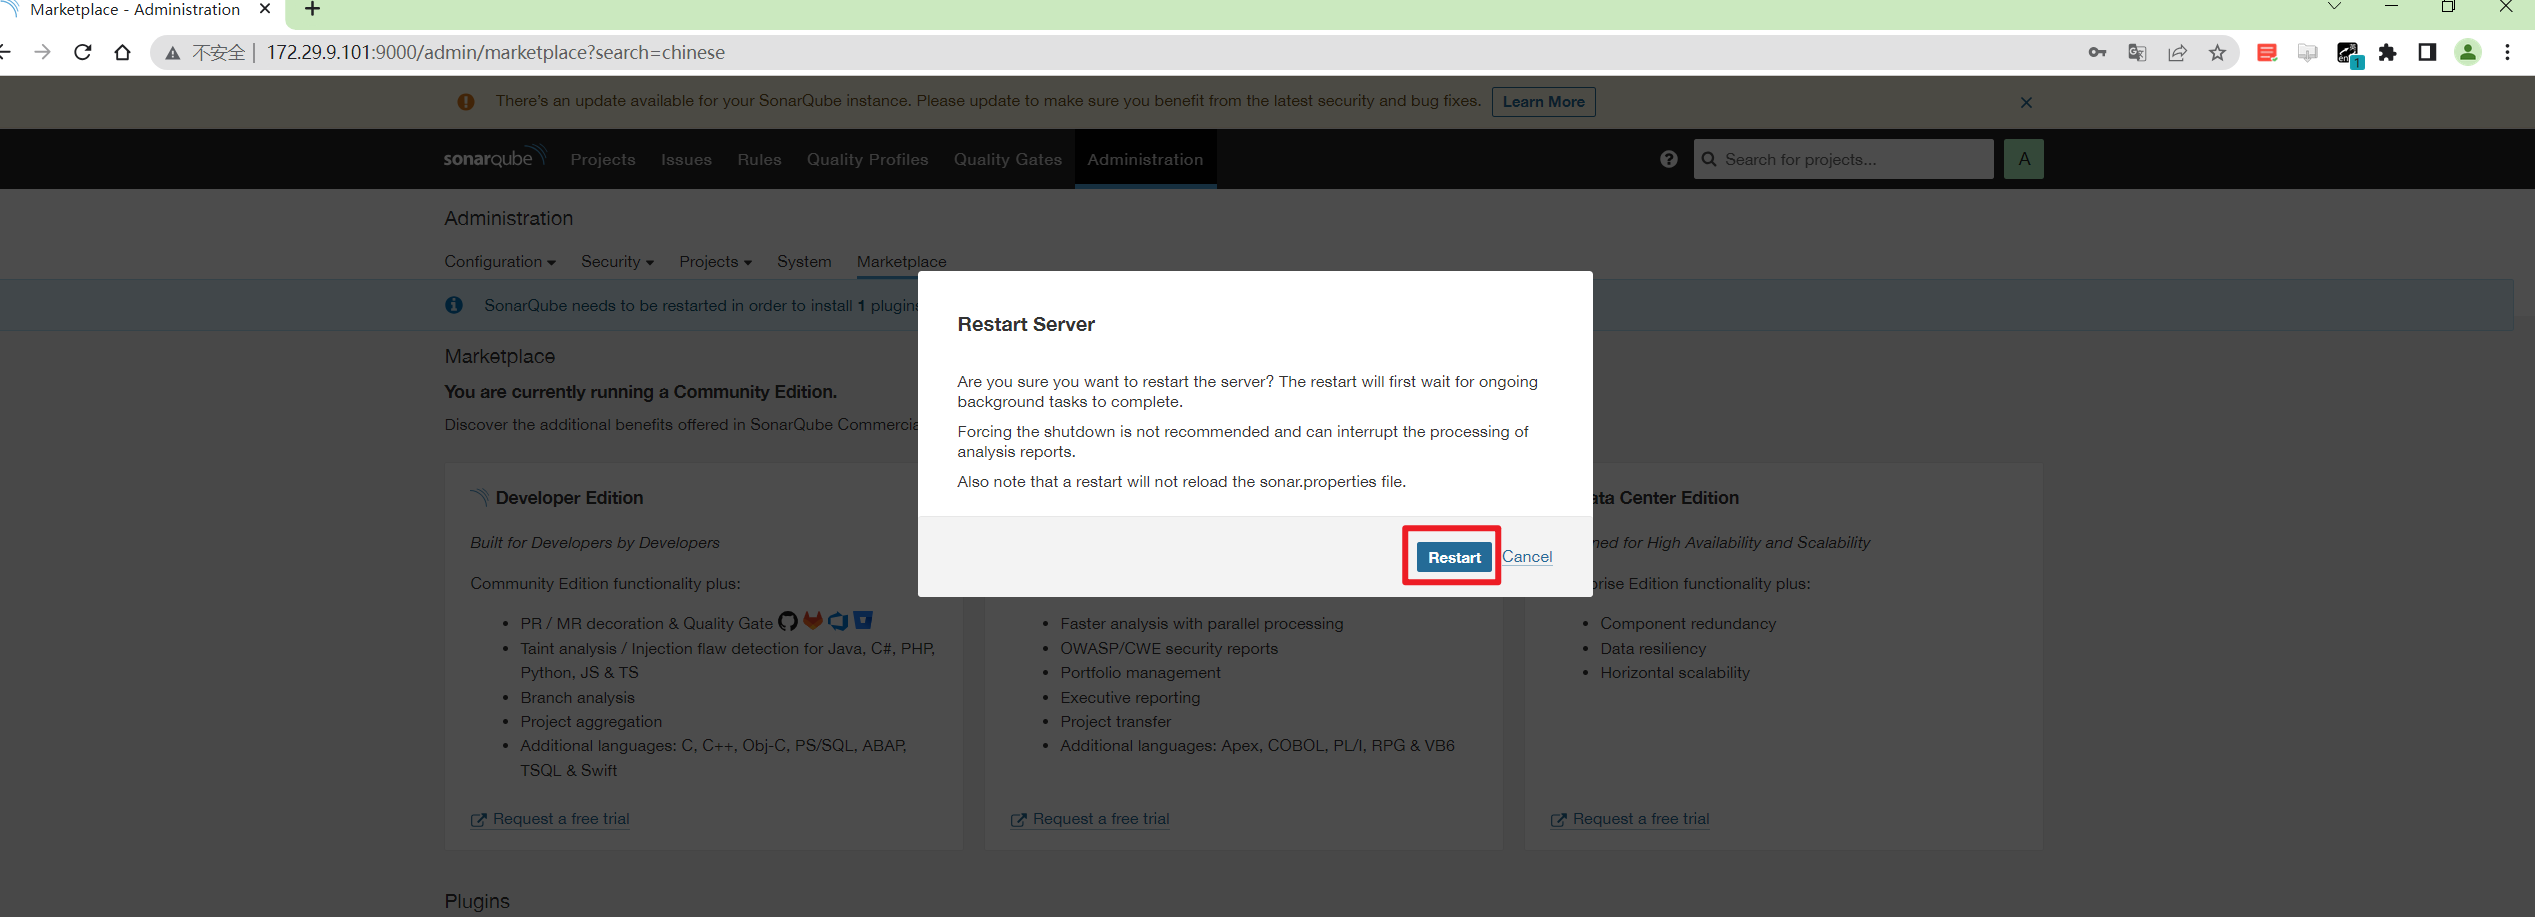Click the GitHub icon in Developer Edition
This screenshot has height=917, width=2535.
point(788,621)
